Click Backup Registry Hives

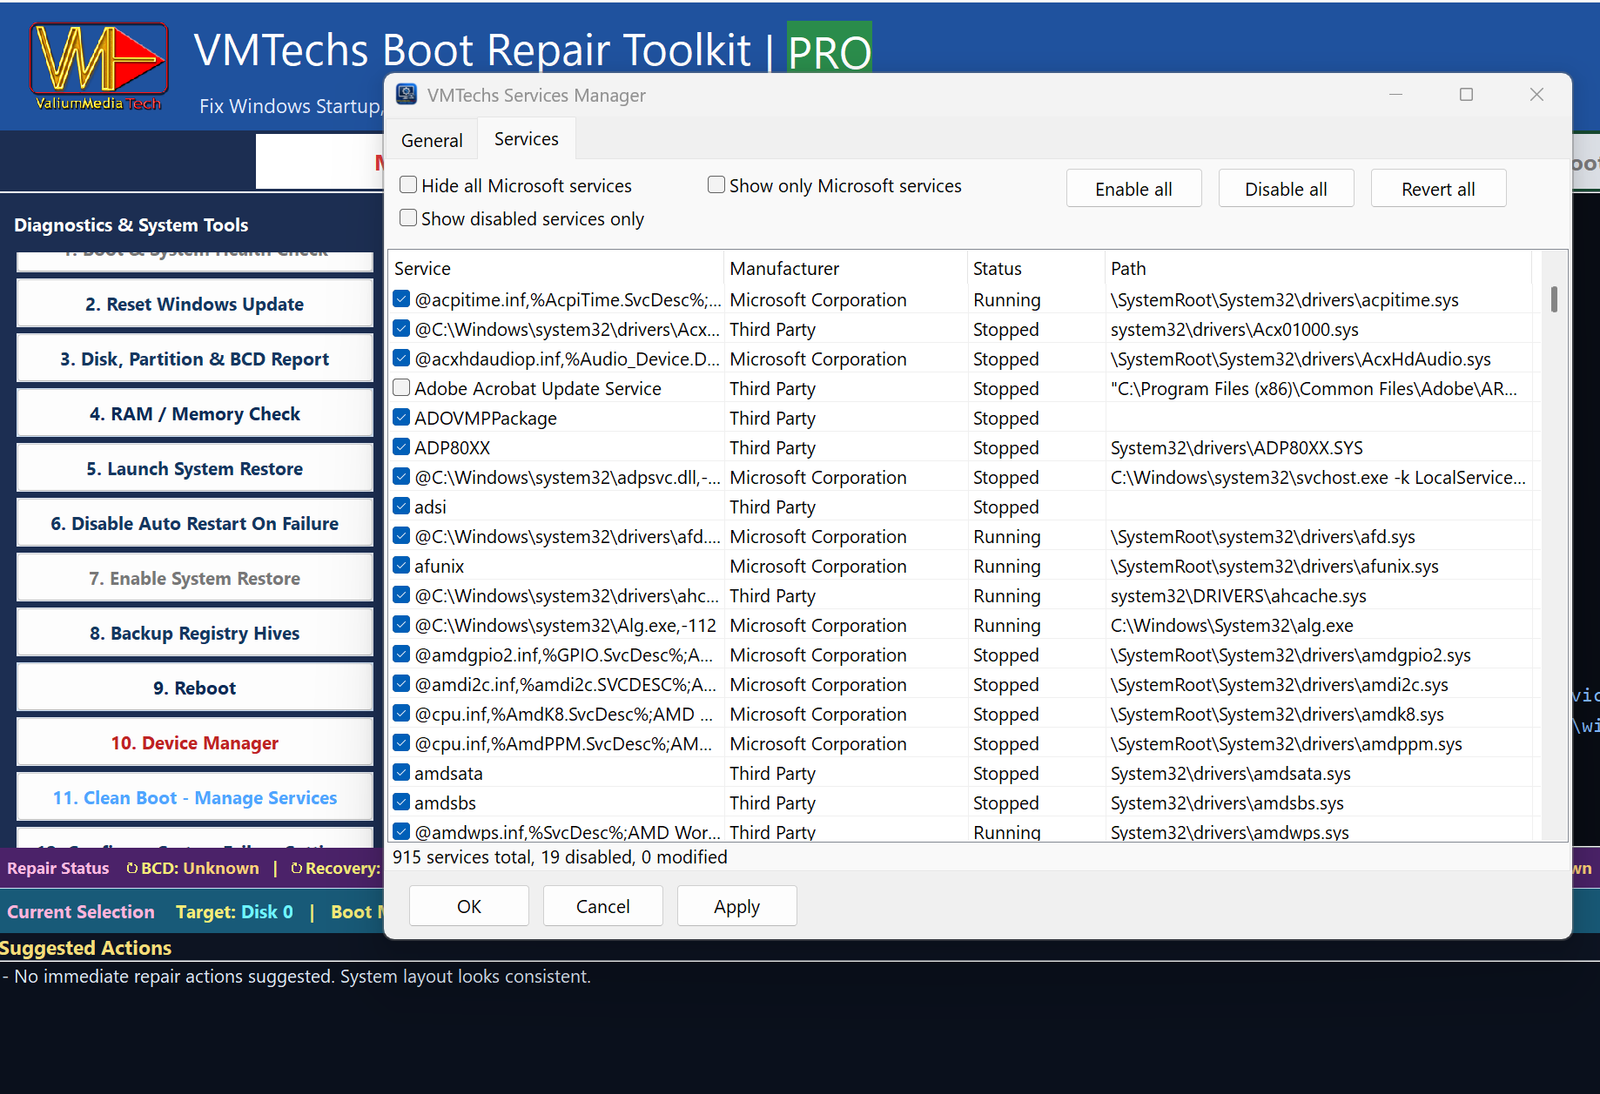[x=195, y=633]
